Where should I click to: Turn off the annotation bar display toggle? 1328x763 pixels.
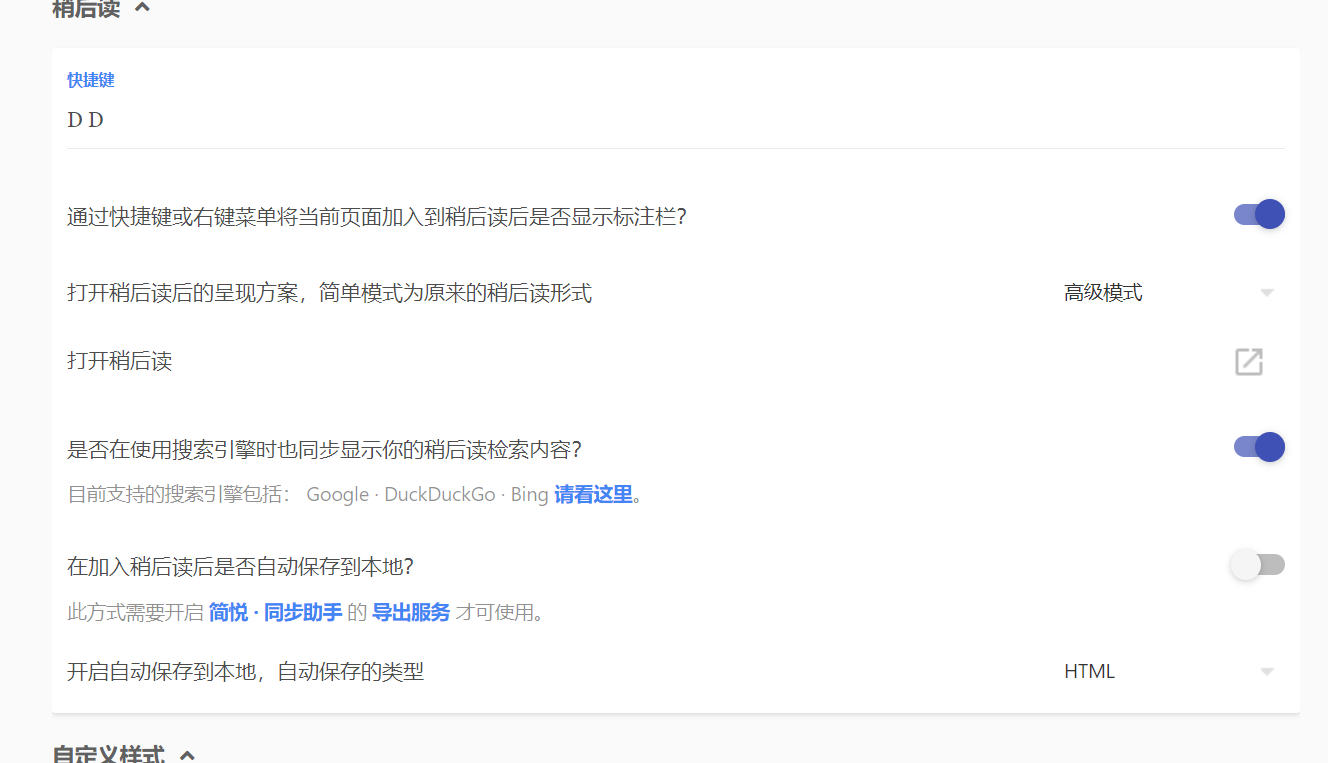pos(1257,213)
